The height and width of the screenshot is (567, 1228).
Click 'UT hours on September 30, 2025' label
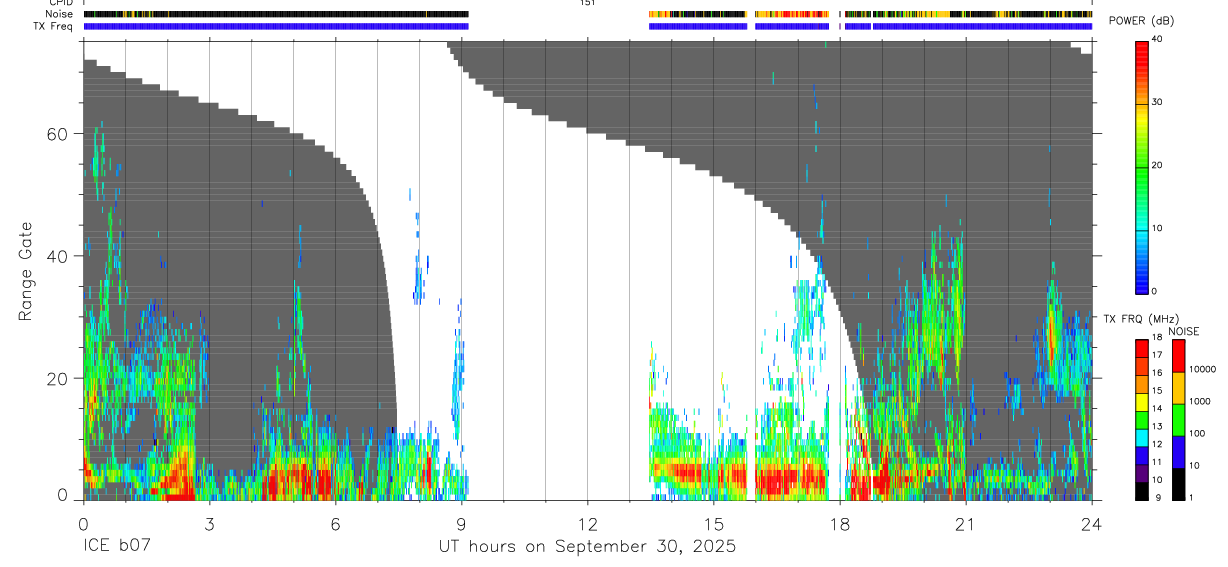click(x=587, y=547)
